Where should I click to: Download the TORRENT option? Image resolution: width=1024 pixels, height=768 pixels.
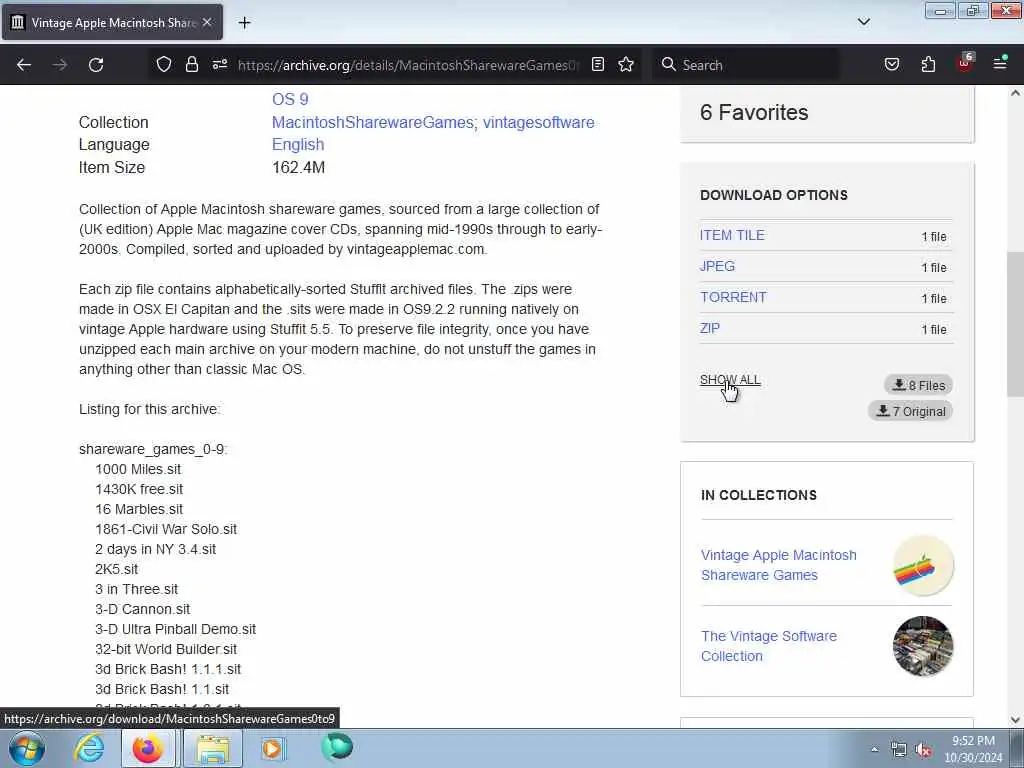(x=733, y=297)
